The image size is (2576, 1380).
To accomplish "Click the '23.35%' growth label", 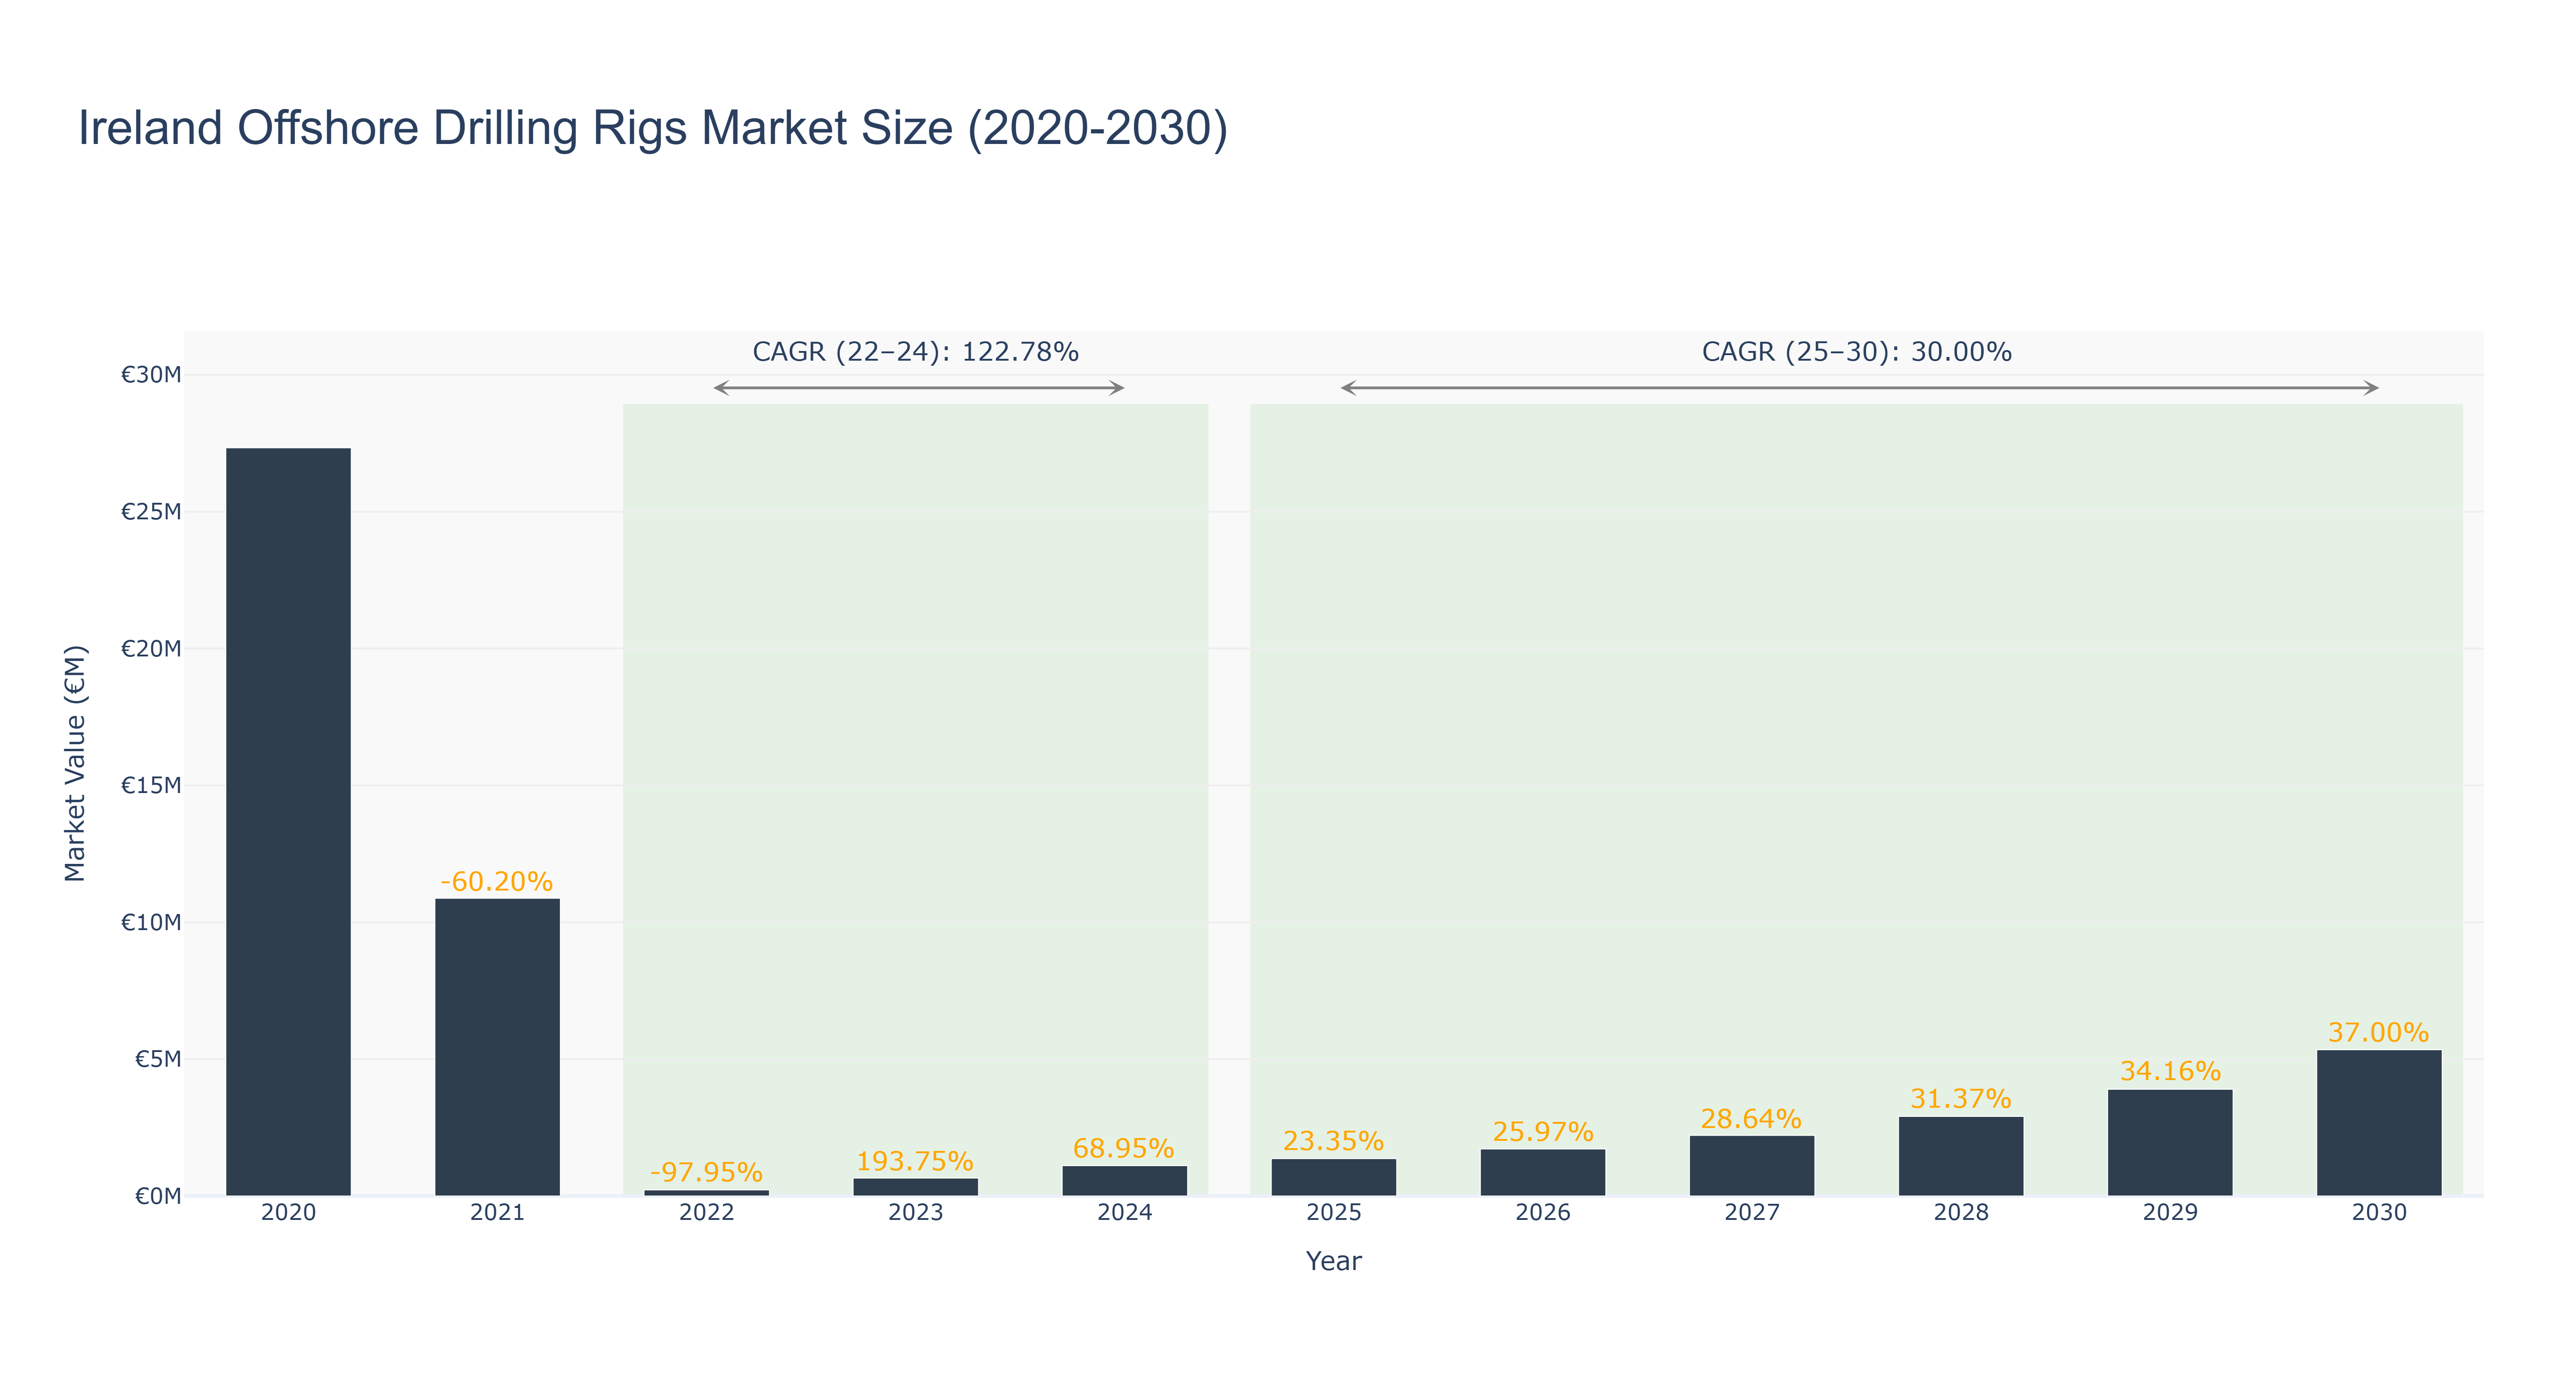I will [x=1334, y=1141].
